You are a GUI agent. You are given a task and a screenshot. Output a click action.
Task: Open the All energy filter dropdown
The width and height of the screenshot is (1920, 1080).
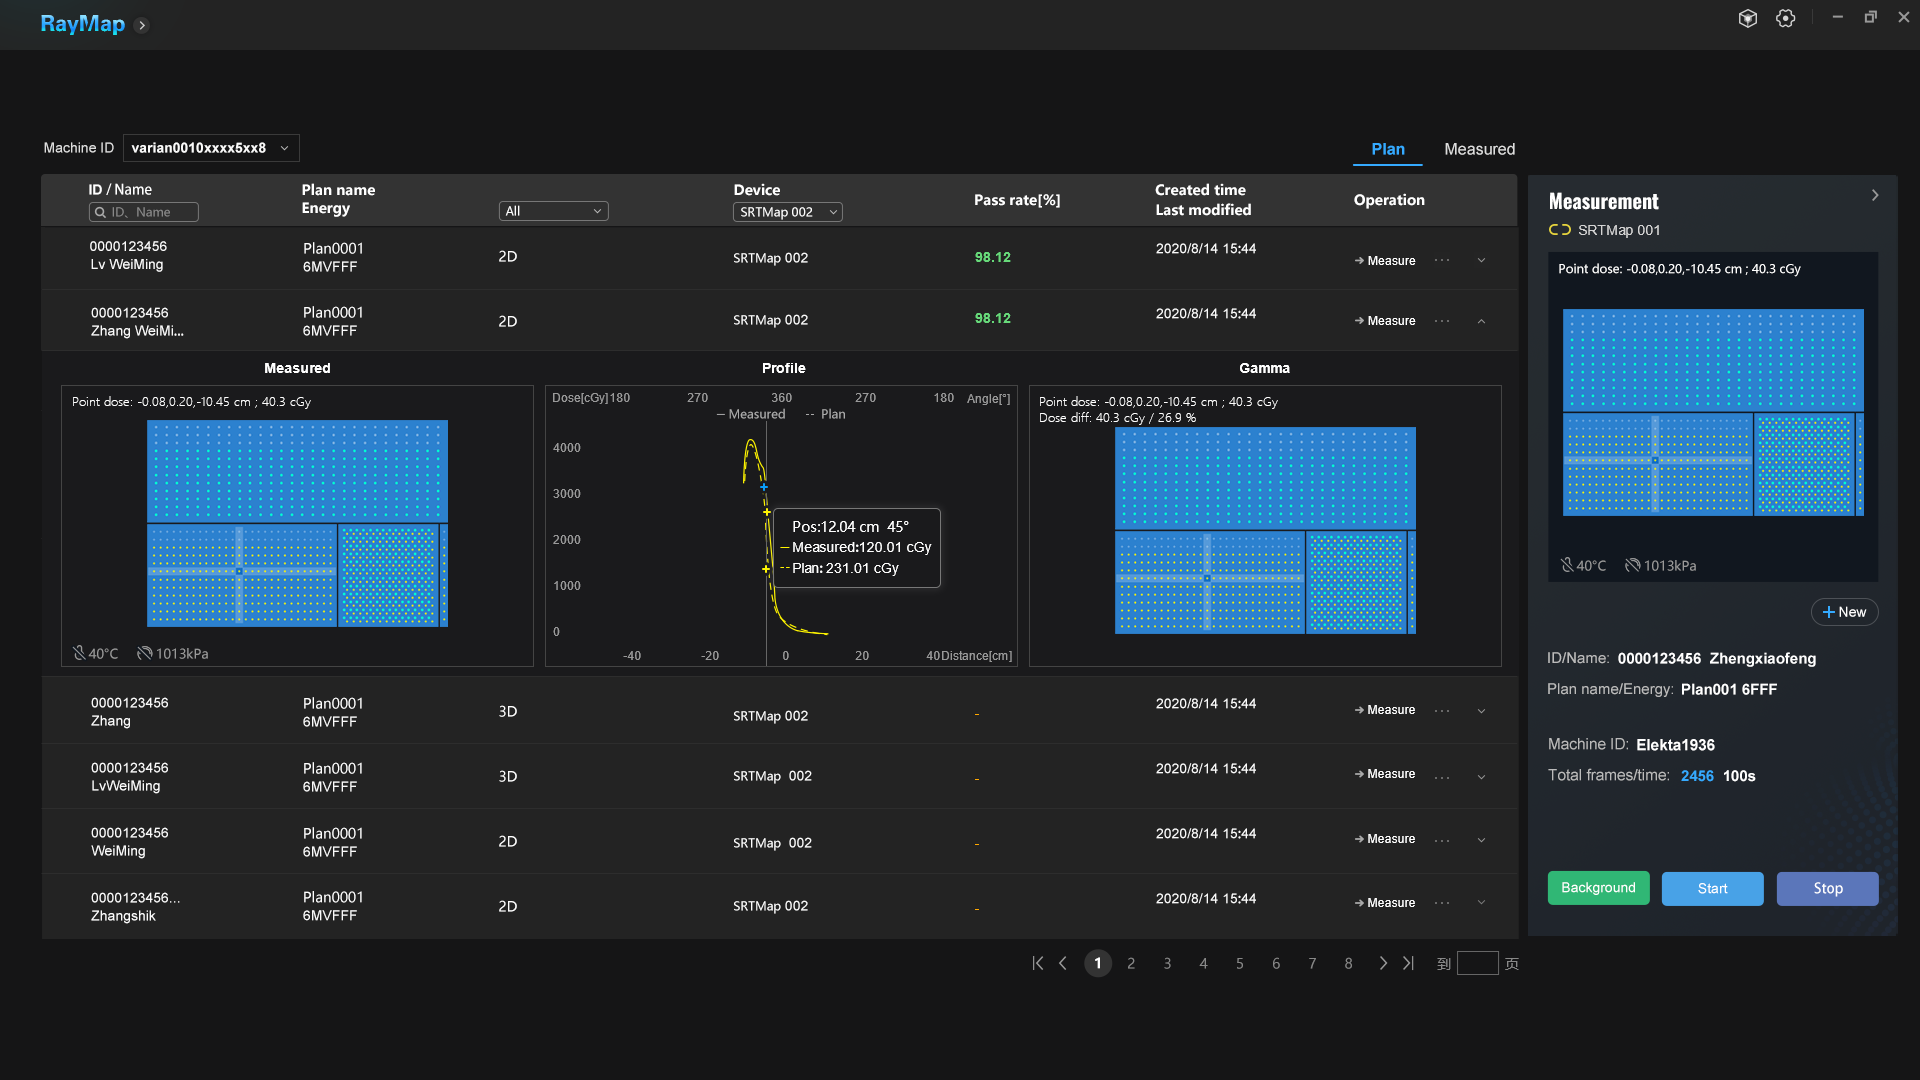pos(553,211)
